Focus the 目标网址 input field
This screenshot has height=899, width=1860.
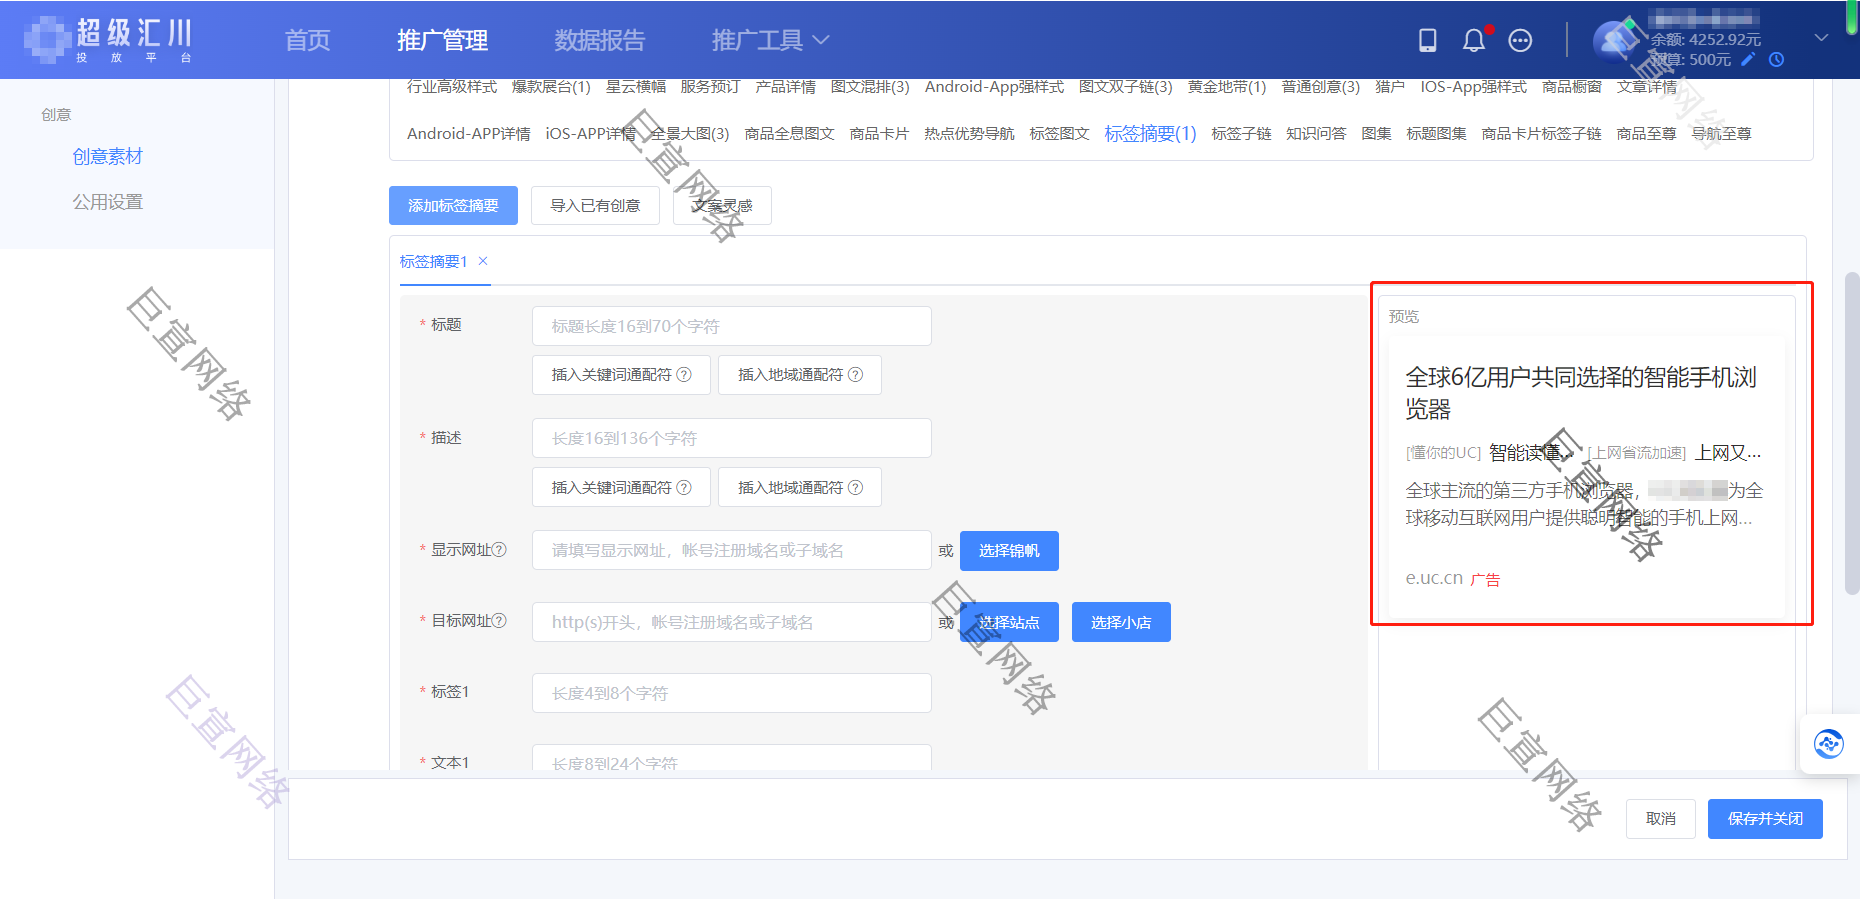point(732,622)
